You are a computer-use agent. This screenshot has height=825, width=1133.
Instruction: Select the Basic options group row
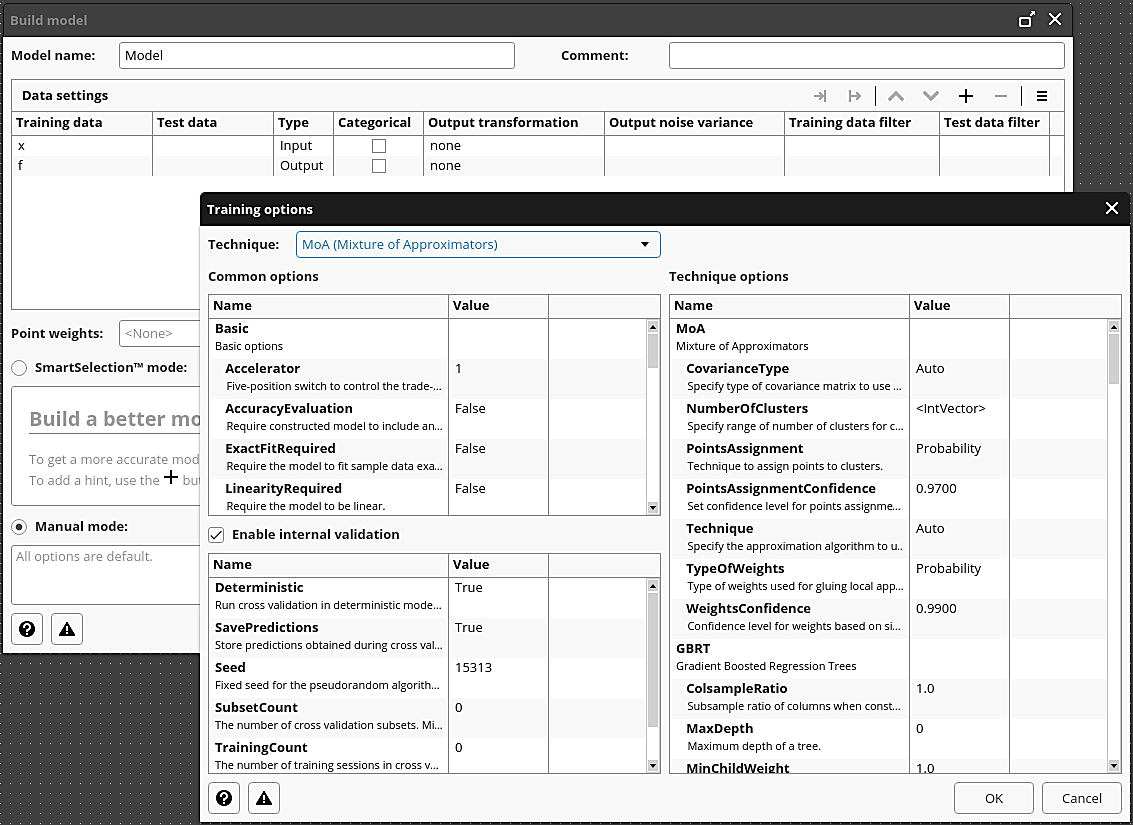(x=428, y=337)
